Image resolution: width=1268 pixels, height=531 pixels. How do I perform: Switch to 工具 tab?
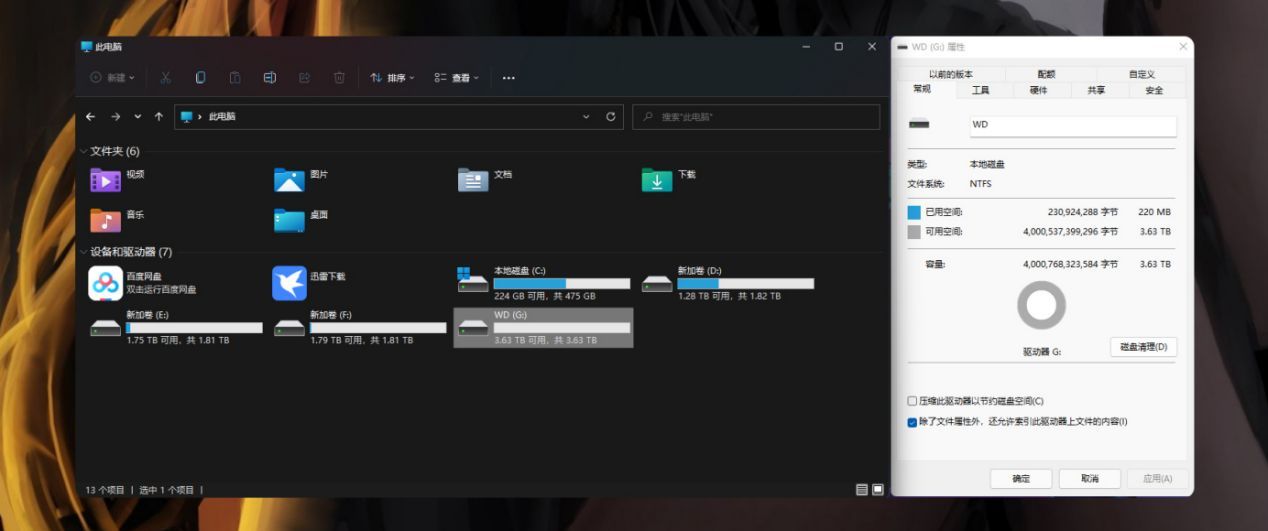tap(980, 90)
